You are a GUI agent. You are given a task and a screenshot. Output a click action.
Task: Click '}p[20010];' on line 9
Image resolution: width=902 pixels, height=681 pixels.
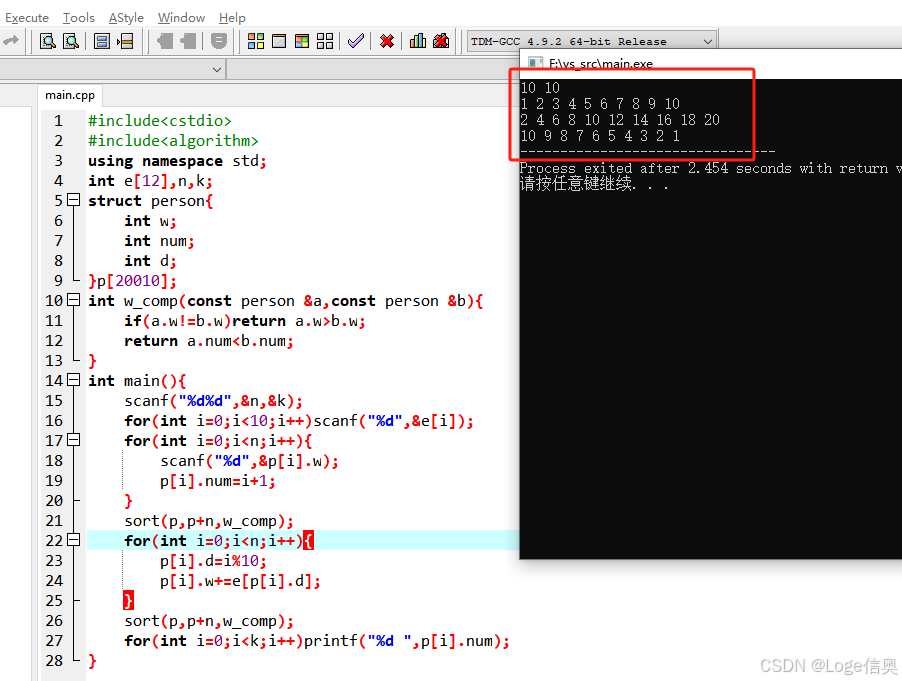pos(132,281)
